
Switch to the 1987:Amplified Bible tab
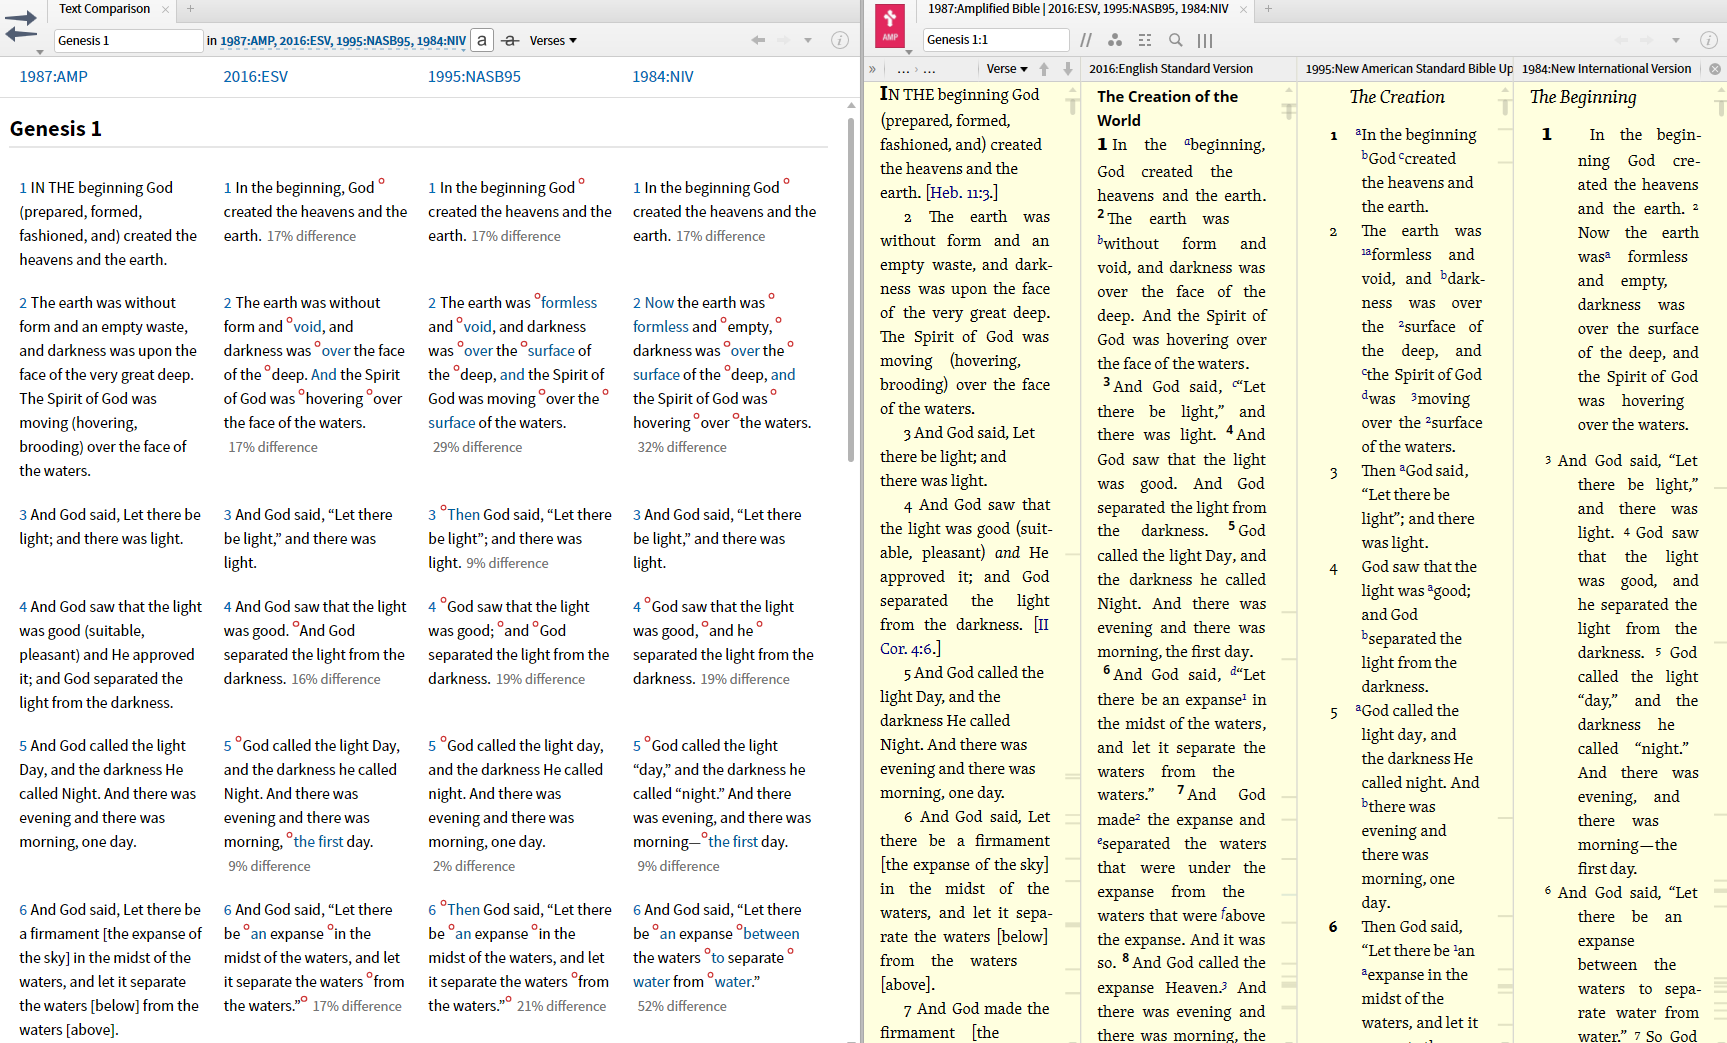pos(1078,9)
